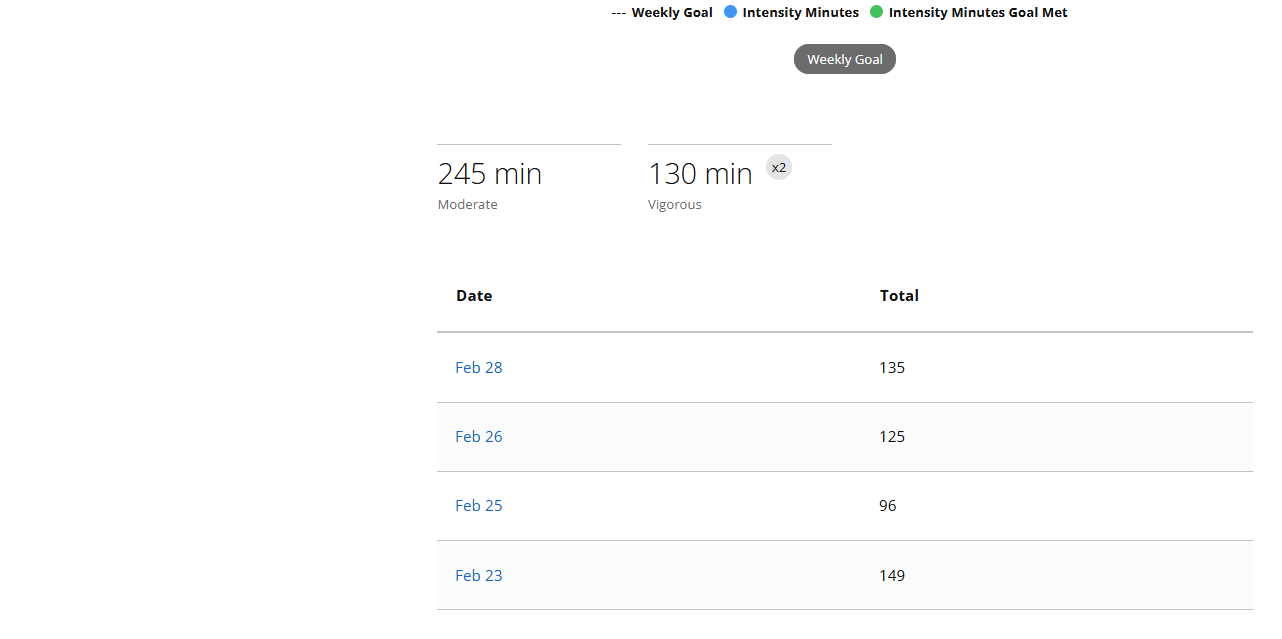
Task: Sort by the Total column header
Action: coord(899,296)
